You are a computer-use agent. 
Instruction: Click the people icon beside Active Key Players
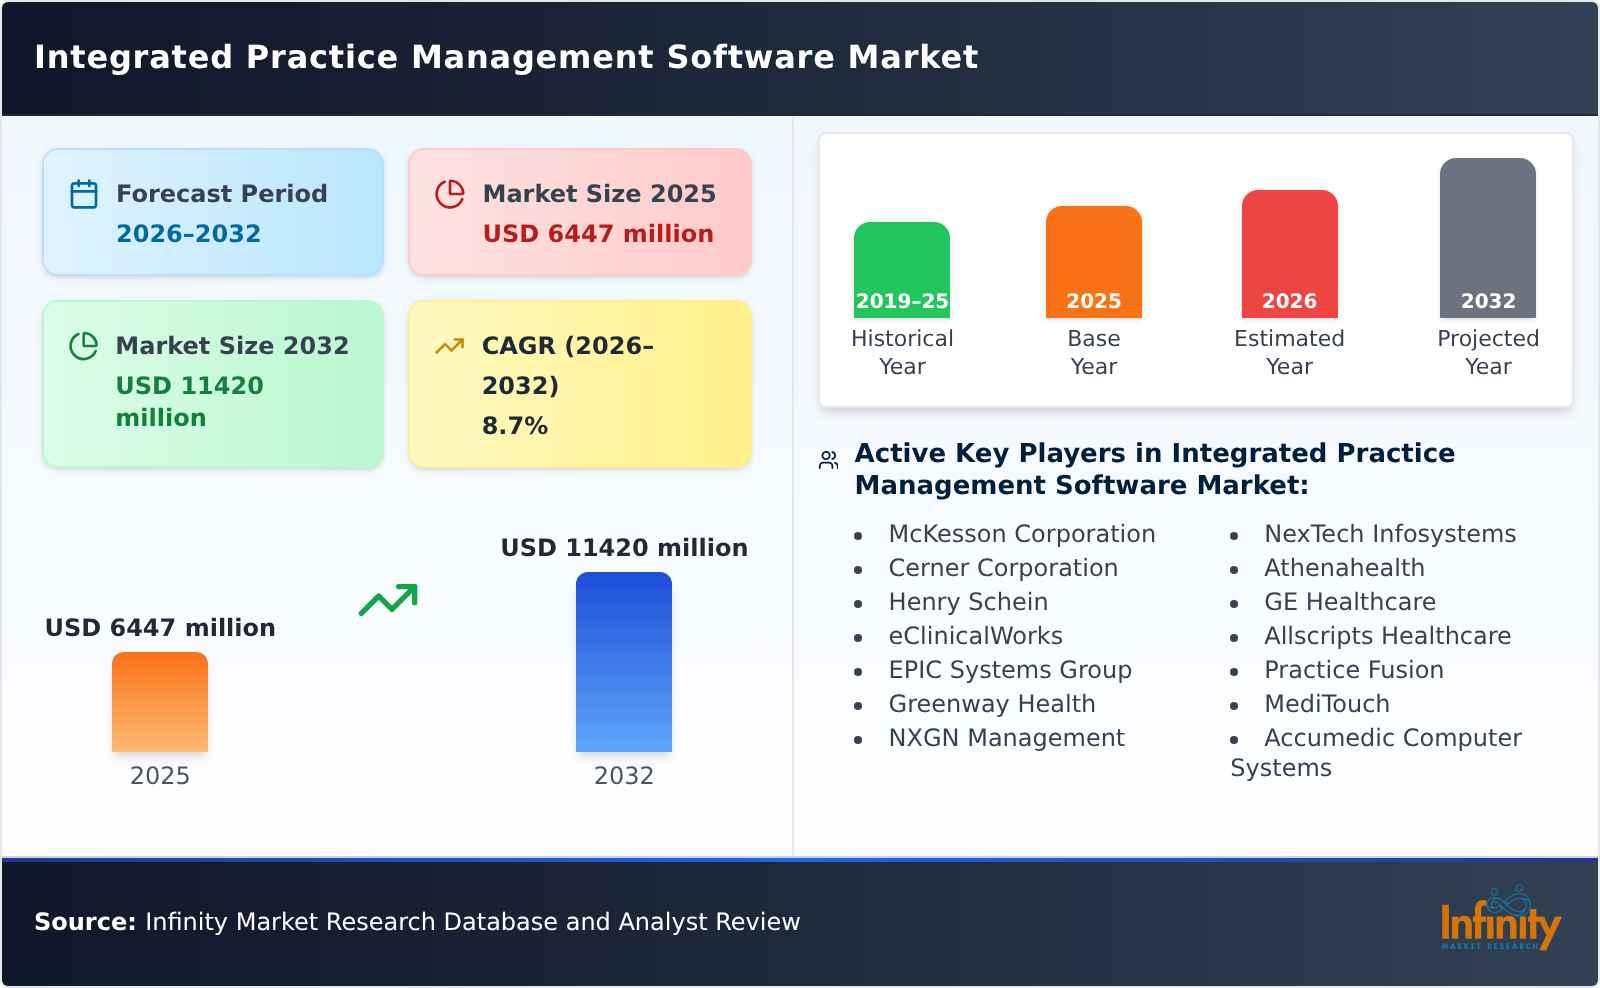pyautogui.click(x=828, y=460)
